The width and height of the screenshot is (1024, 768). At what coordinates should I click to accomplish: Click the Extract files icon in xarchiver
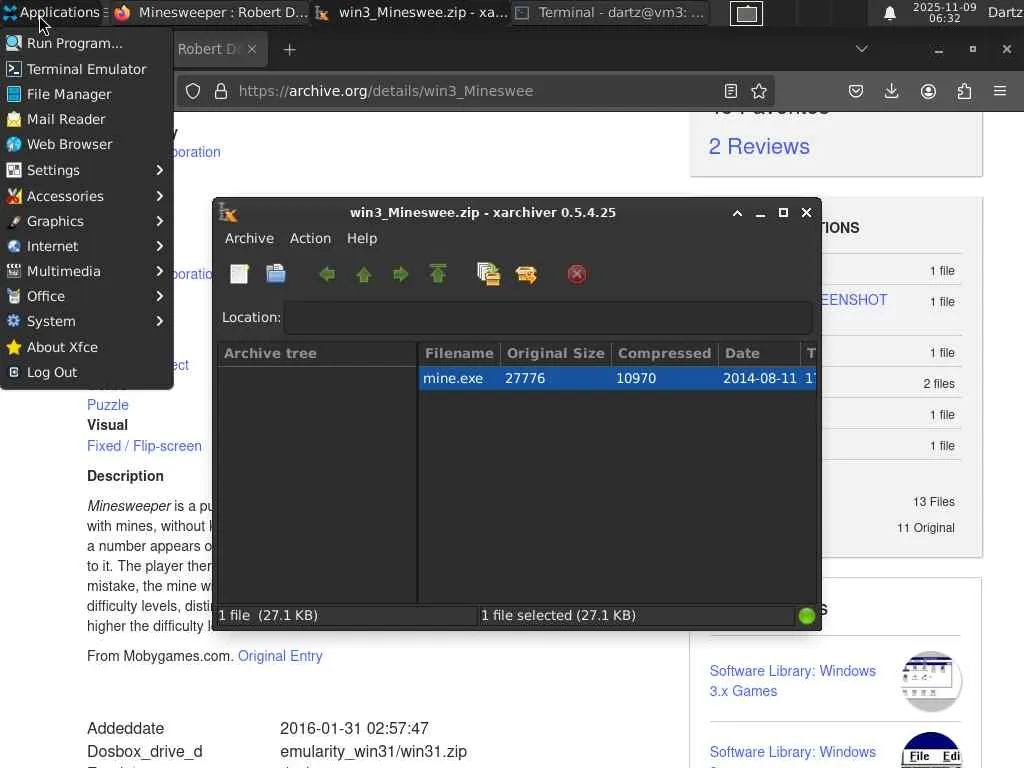click(526, 274)
